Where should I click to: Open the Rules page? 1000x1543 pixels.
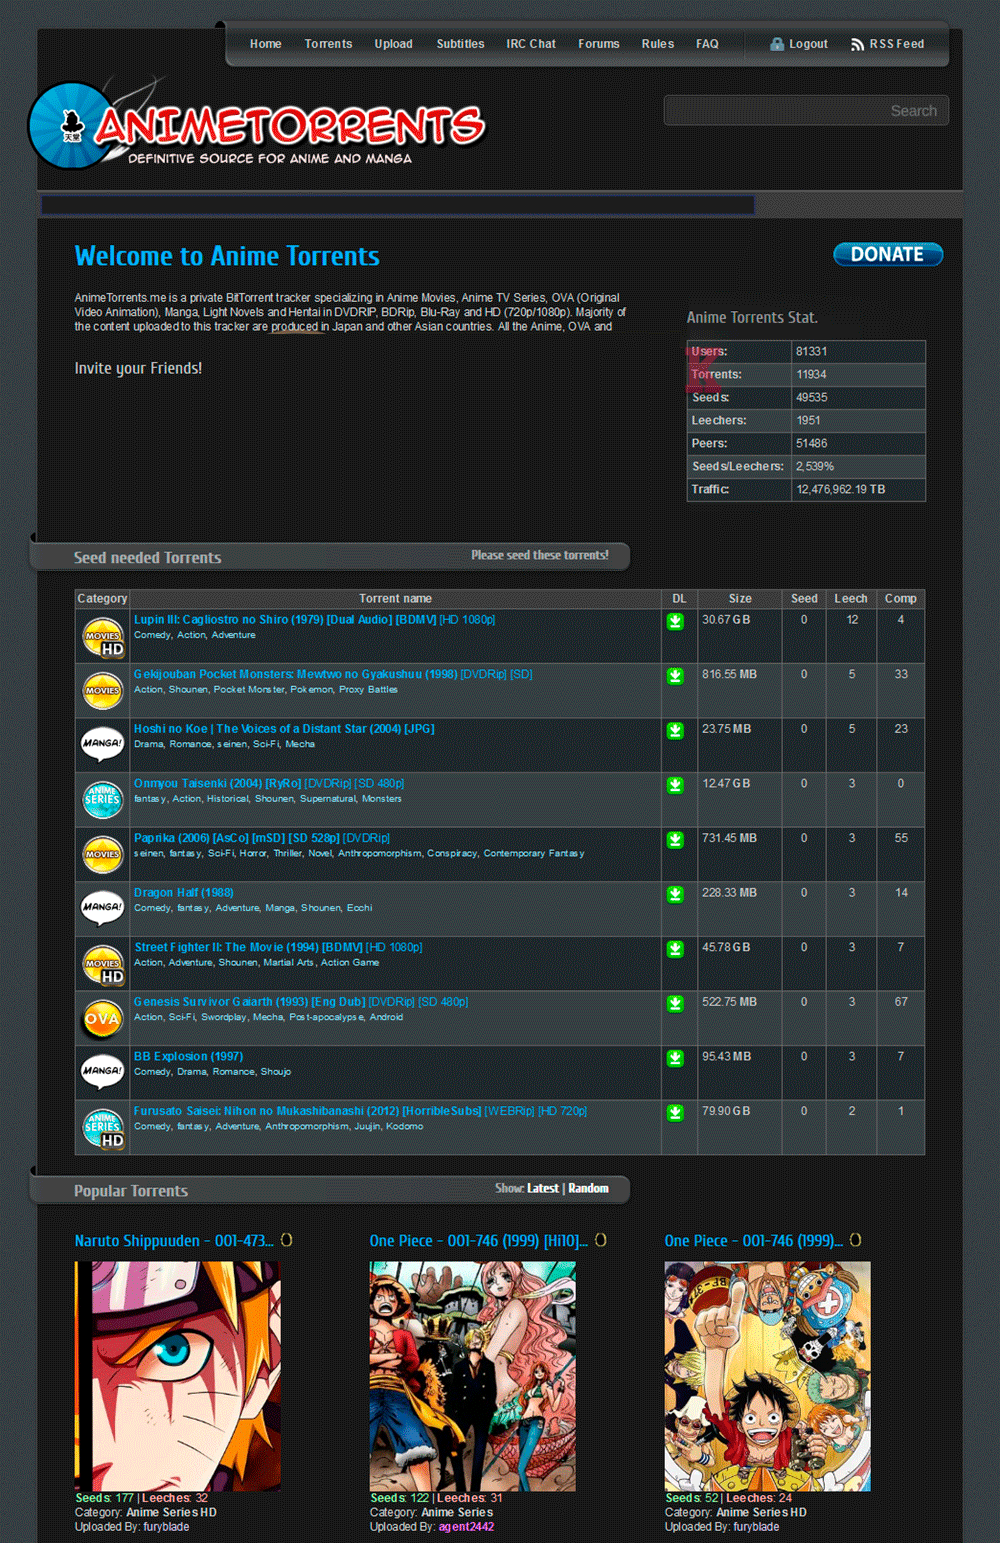tap(658, 44)
